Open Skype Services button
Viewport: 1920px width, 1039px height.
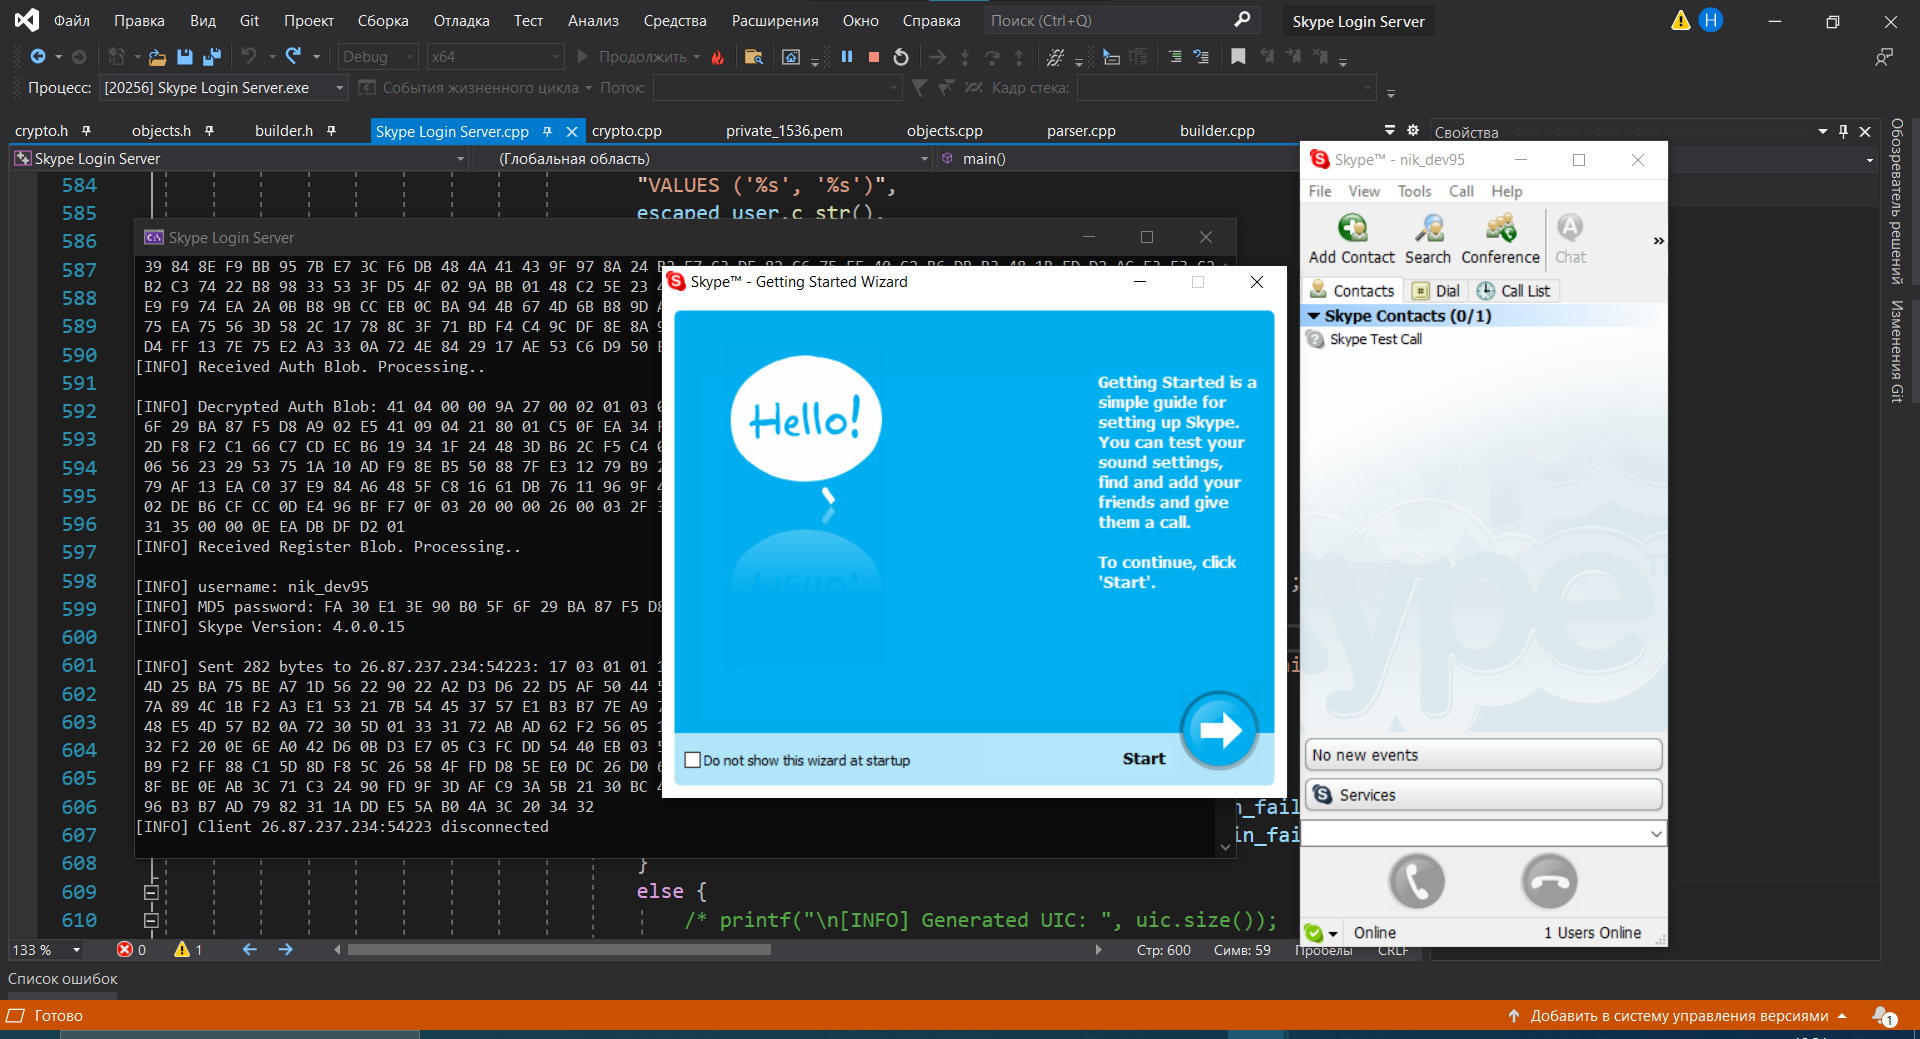1484,795
